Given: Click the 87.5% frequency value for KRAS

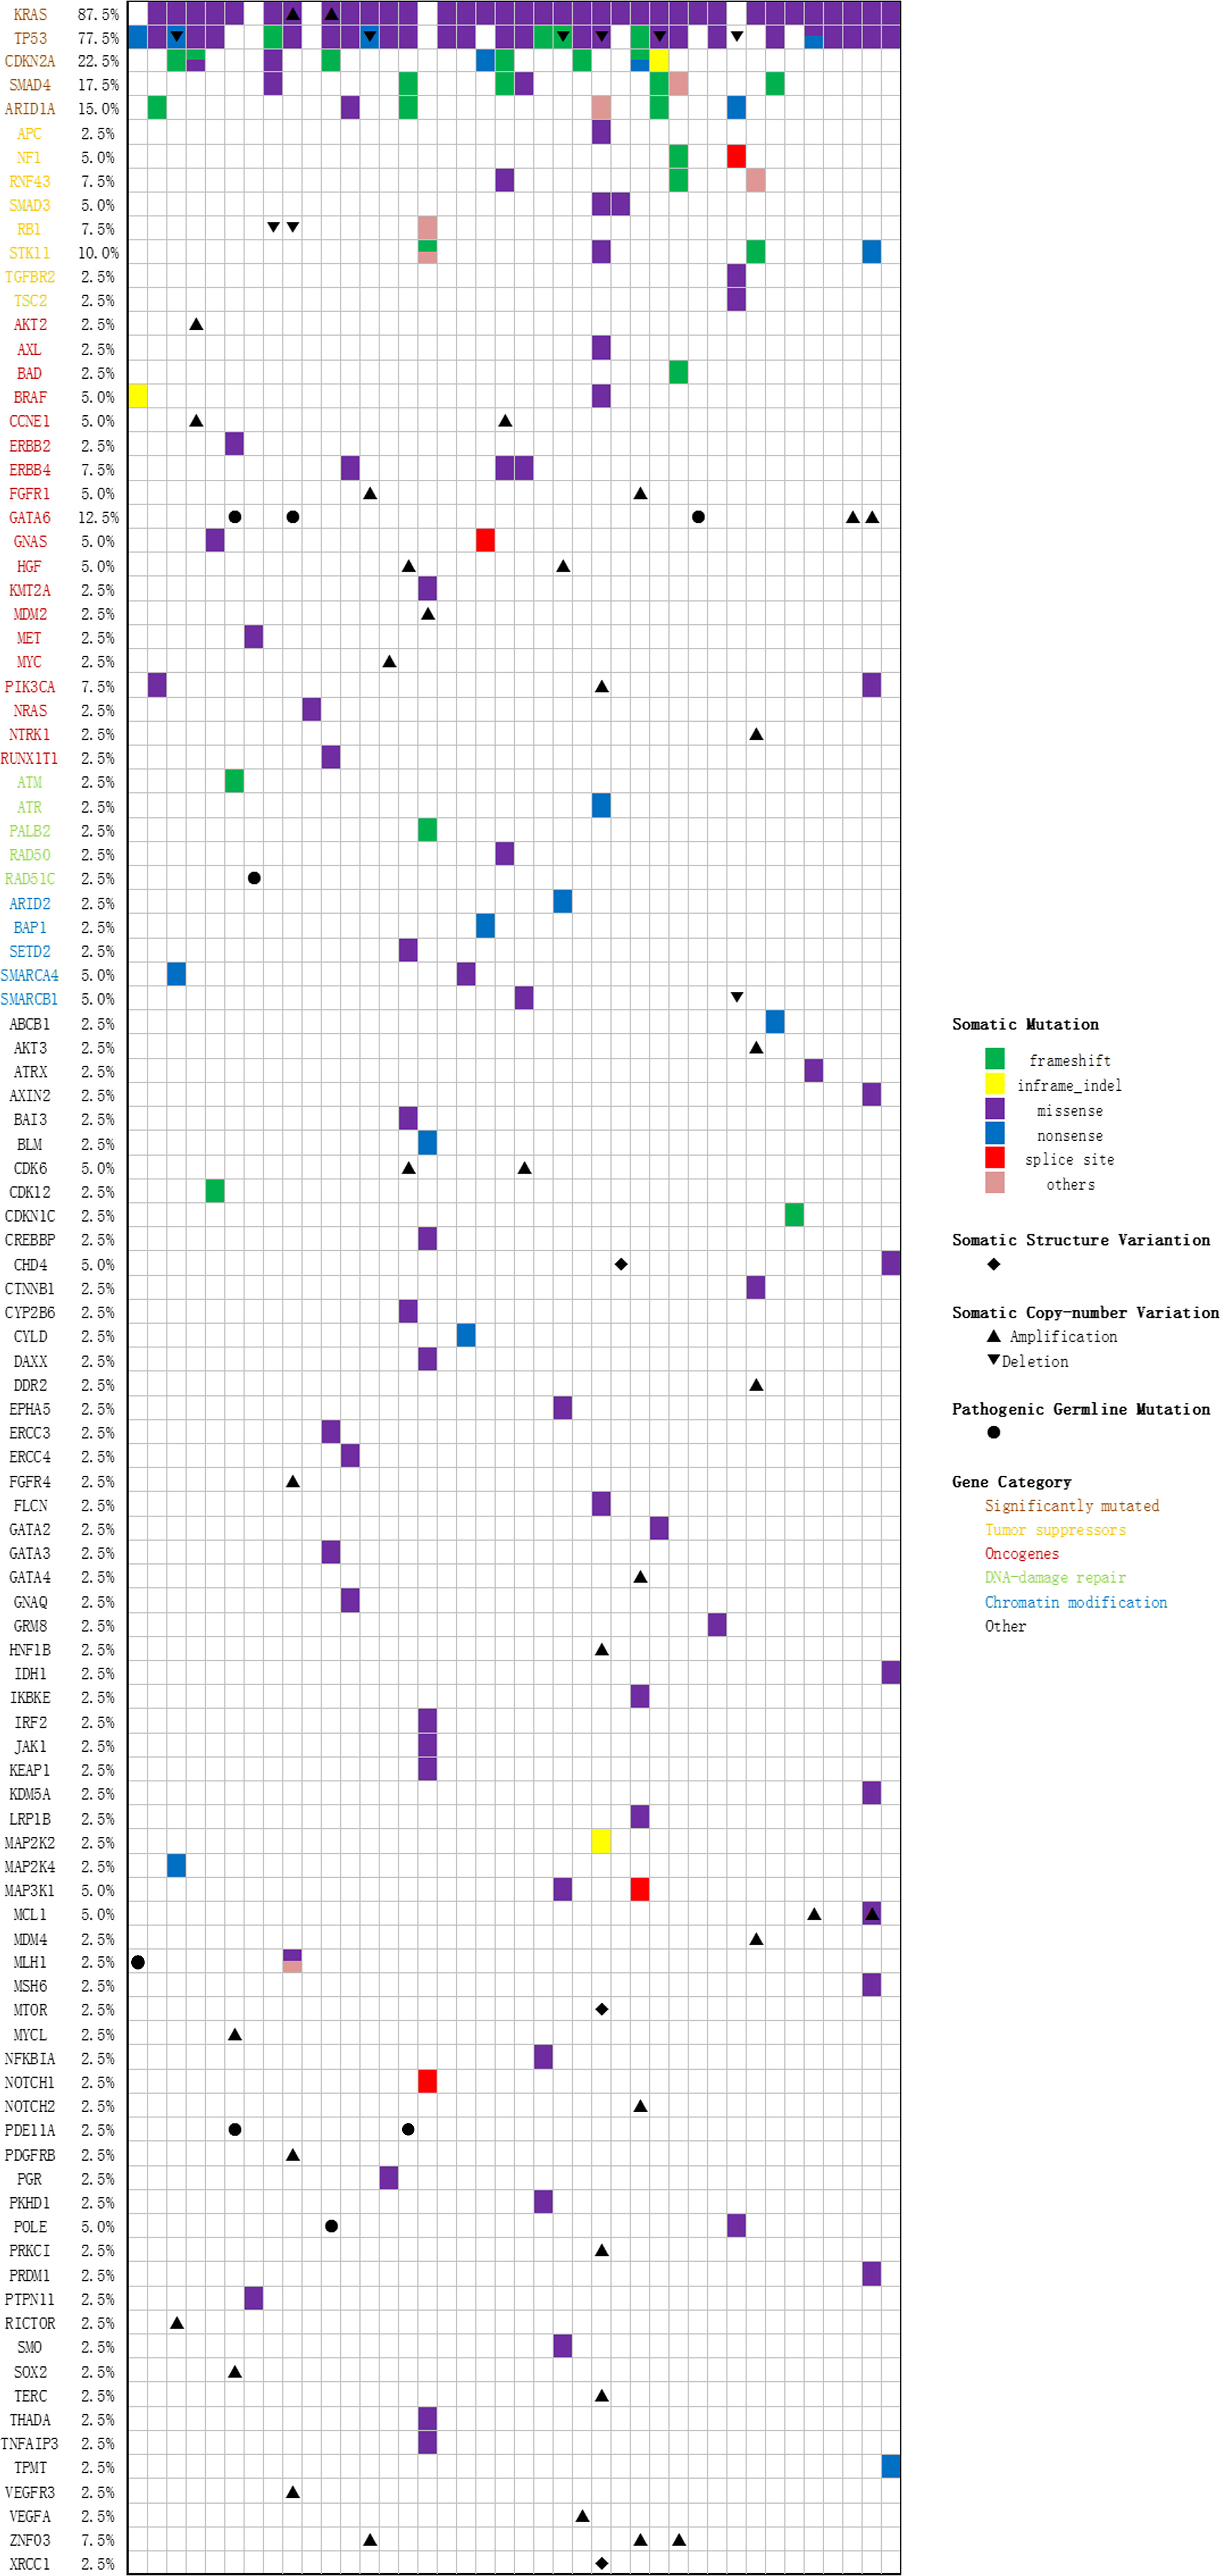Looking at the screenshot, I should click(x=98, y=14).
